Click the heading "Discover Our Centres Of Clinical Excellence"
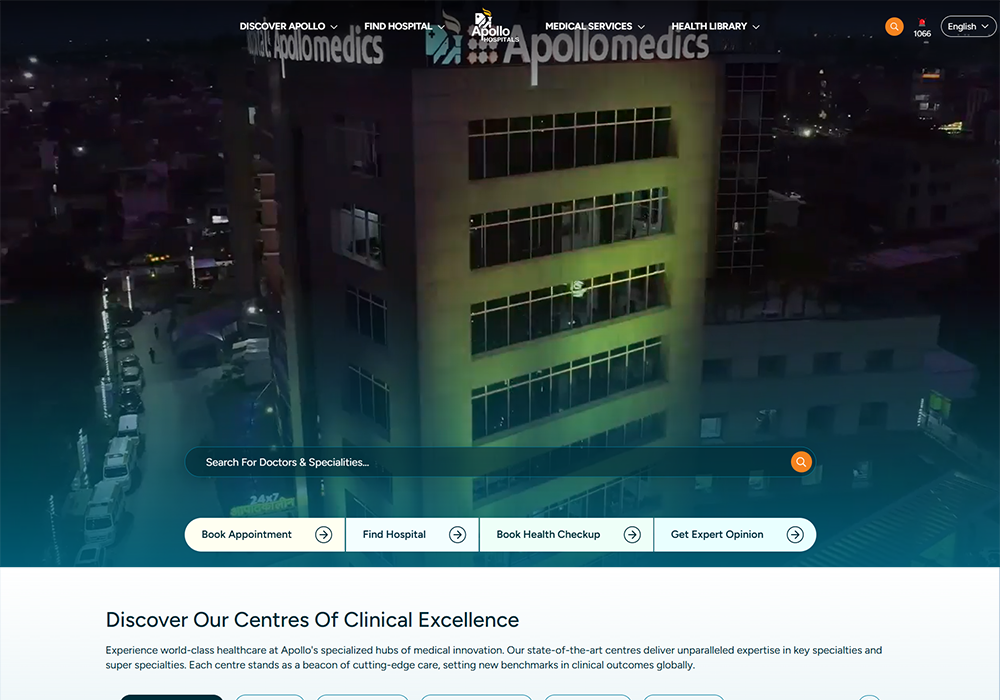The height and width of the screenshot is (700, 1000). point(312,620)
